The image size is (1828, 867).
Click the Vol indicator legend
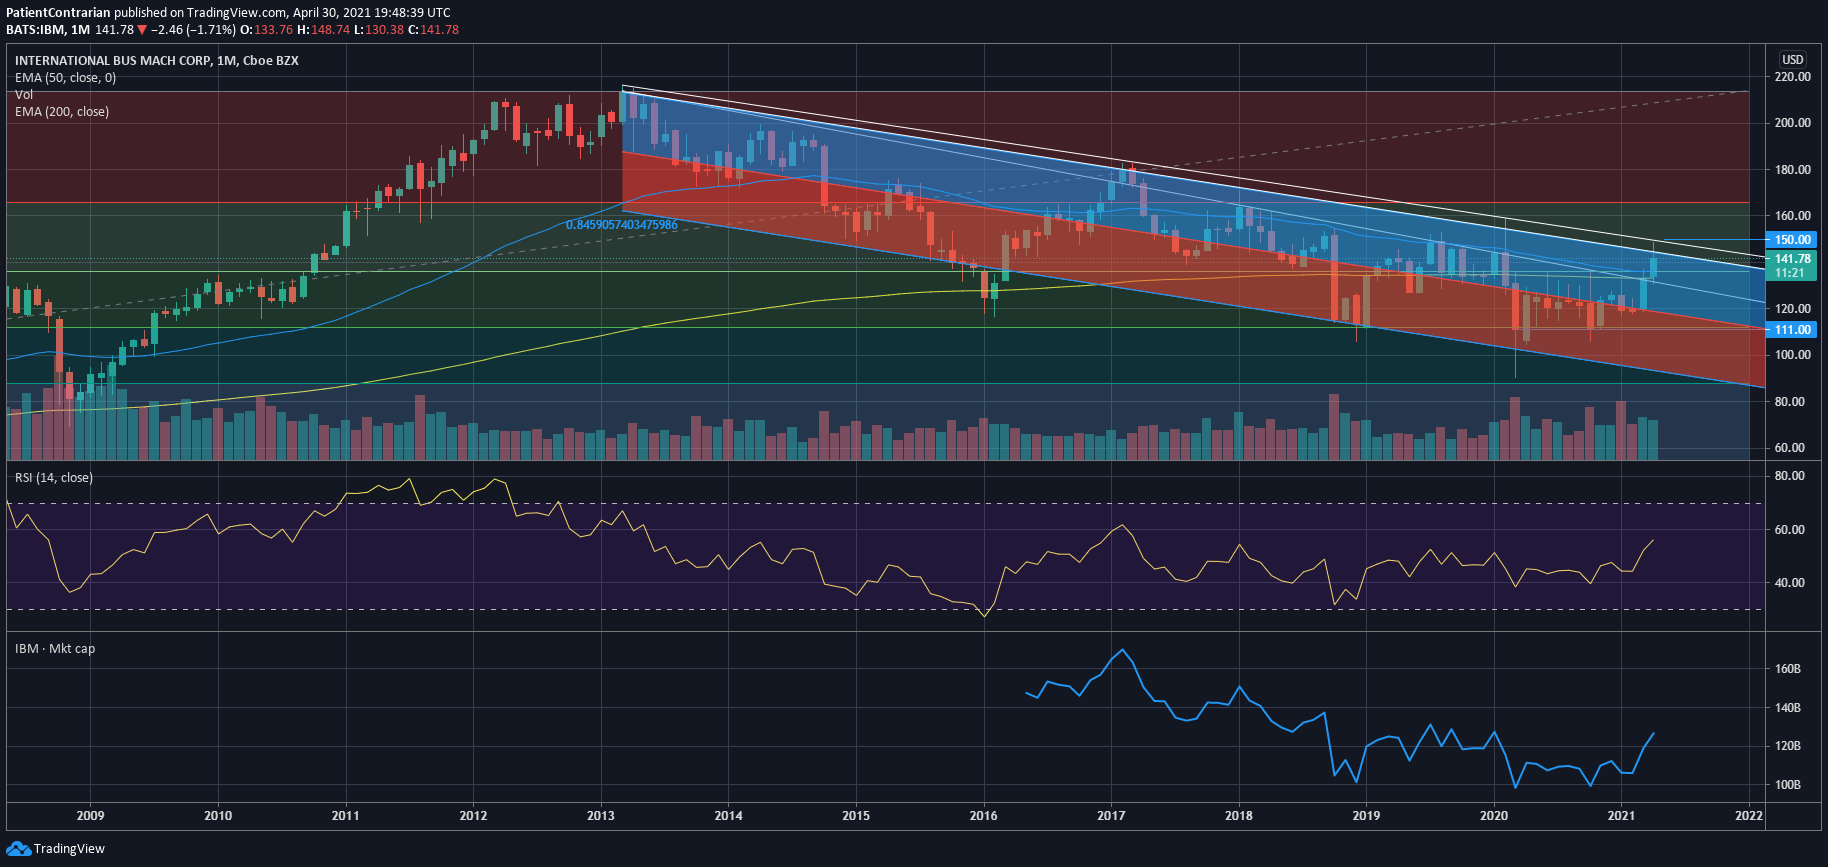point(24,95)
